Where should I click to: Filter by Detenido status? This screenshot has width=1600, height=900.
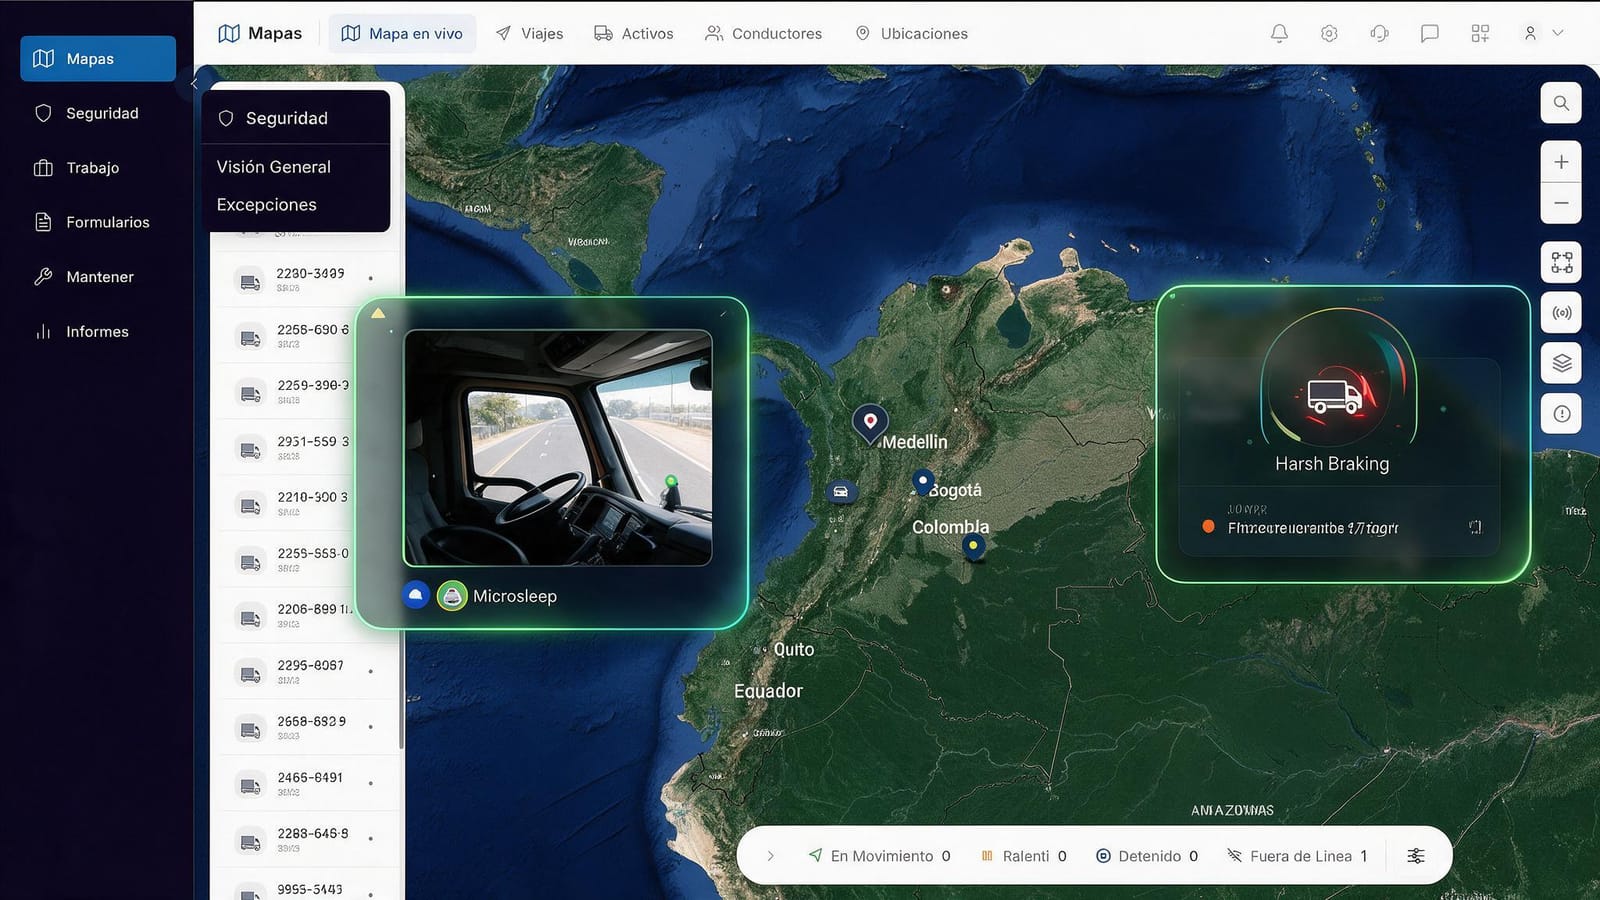point(1147,856)
